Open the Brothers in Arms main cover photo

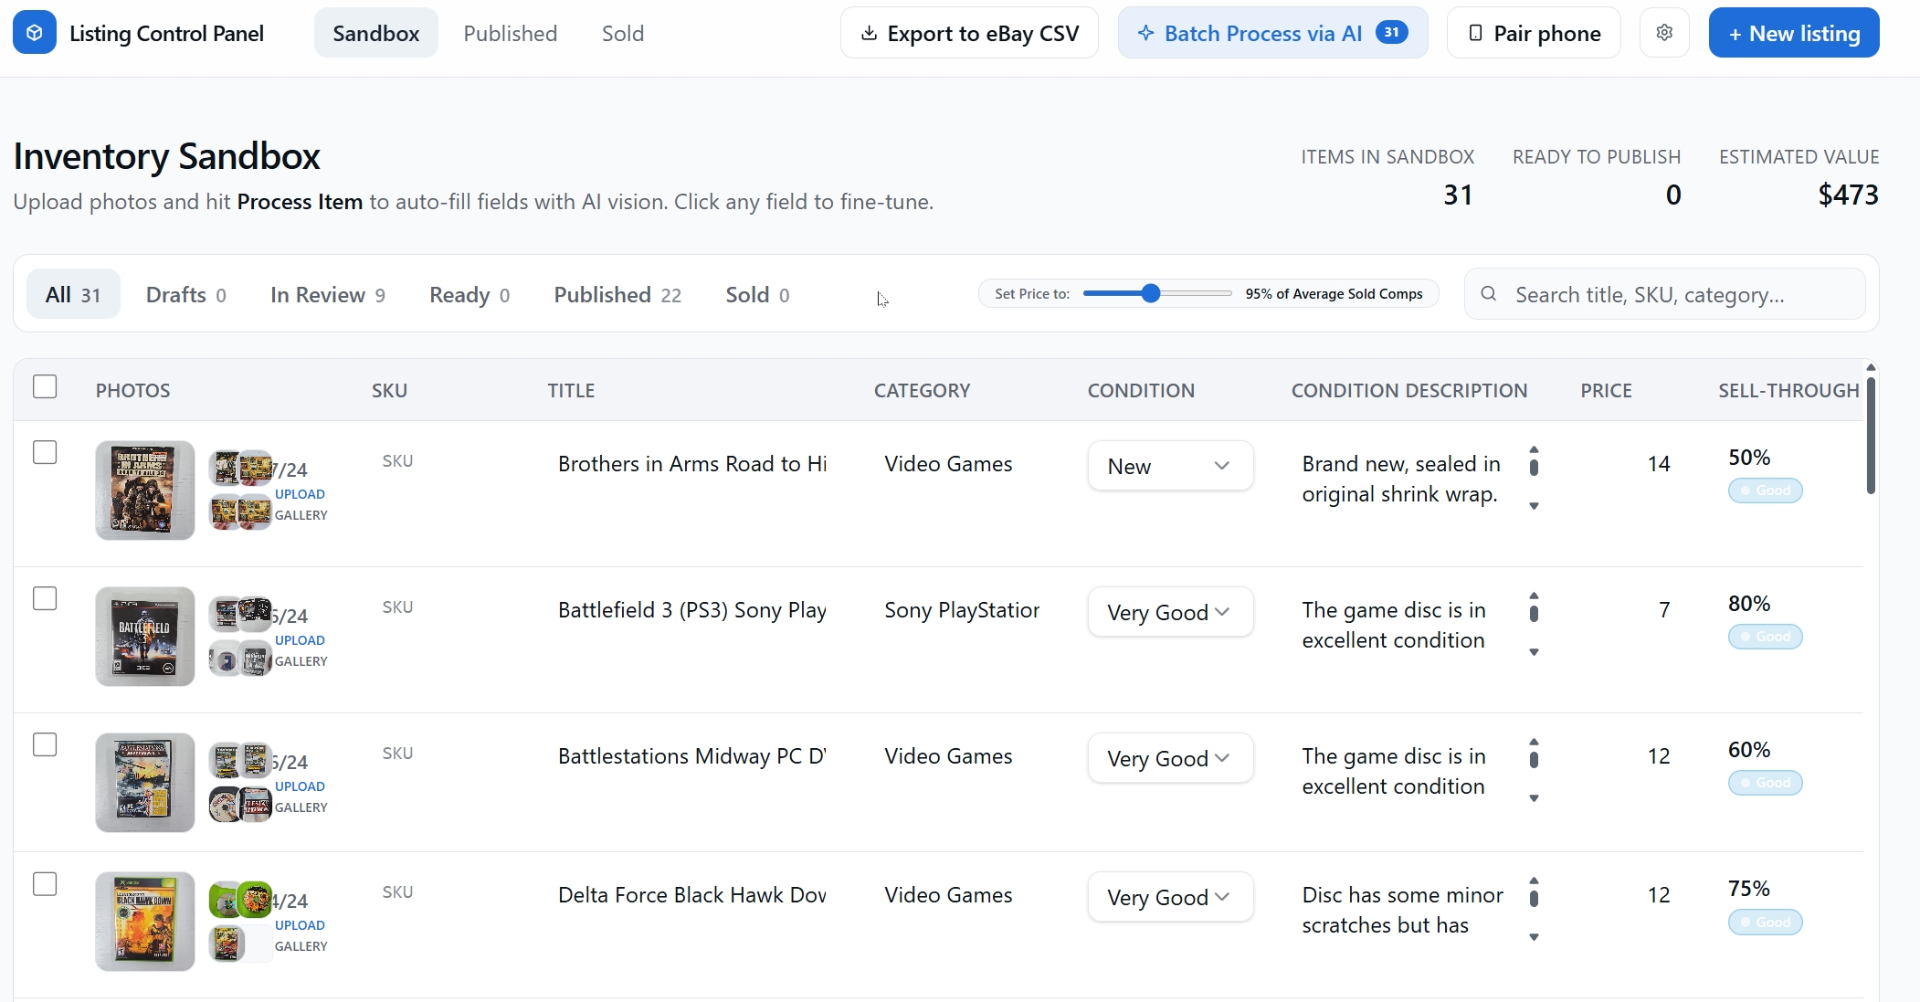tap(145, 490)
